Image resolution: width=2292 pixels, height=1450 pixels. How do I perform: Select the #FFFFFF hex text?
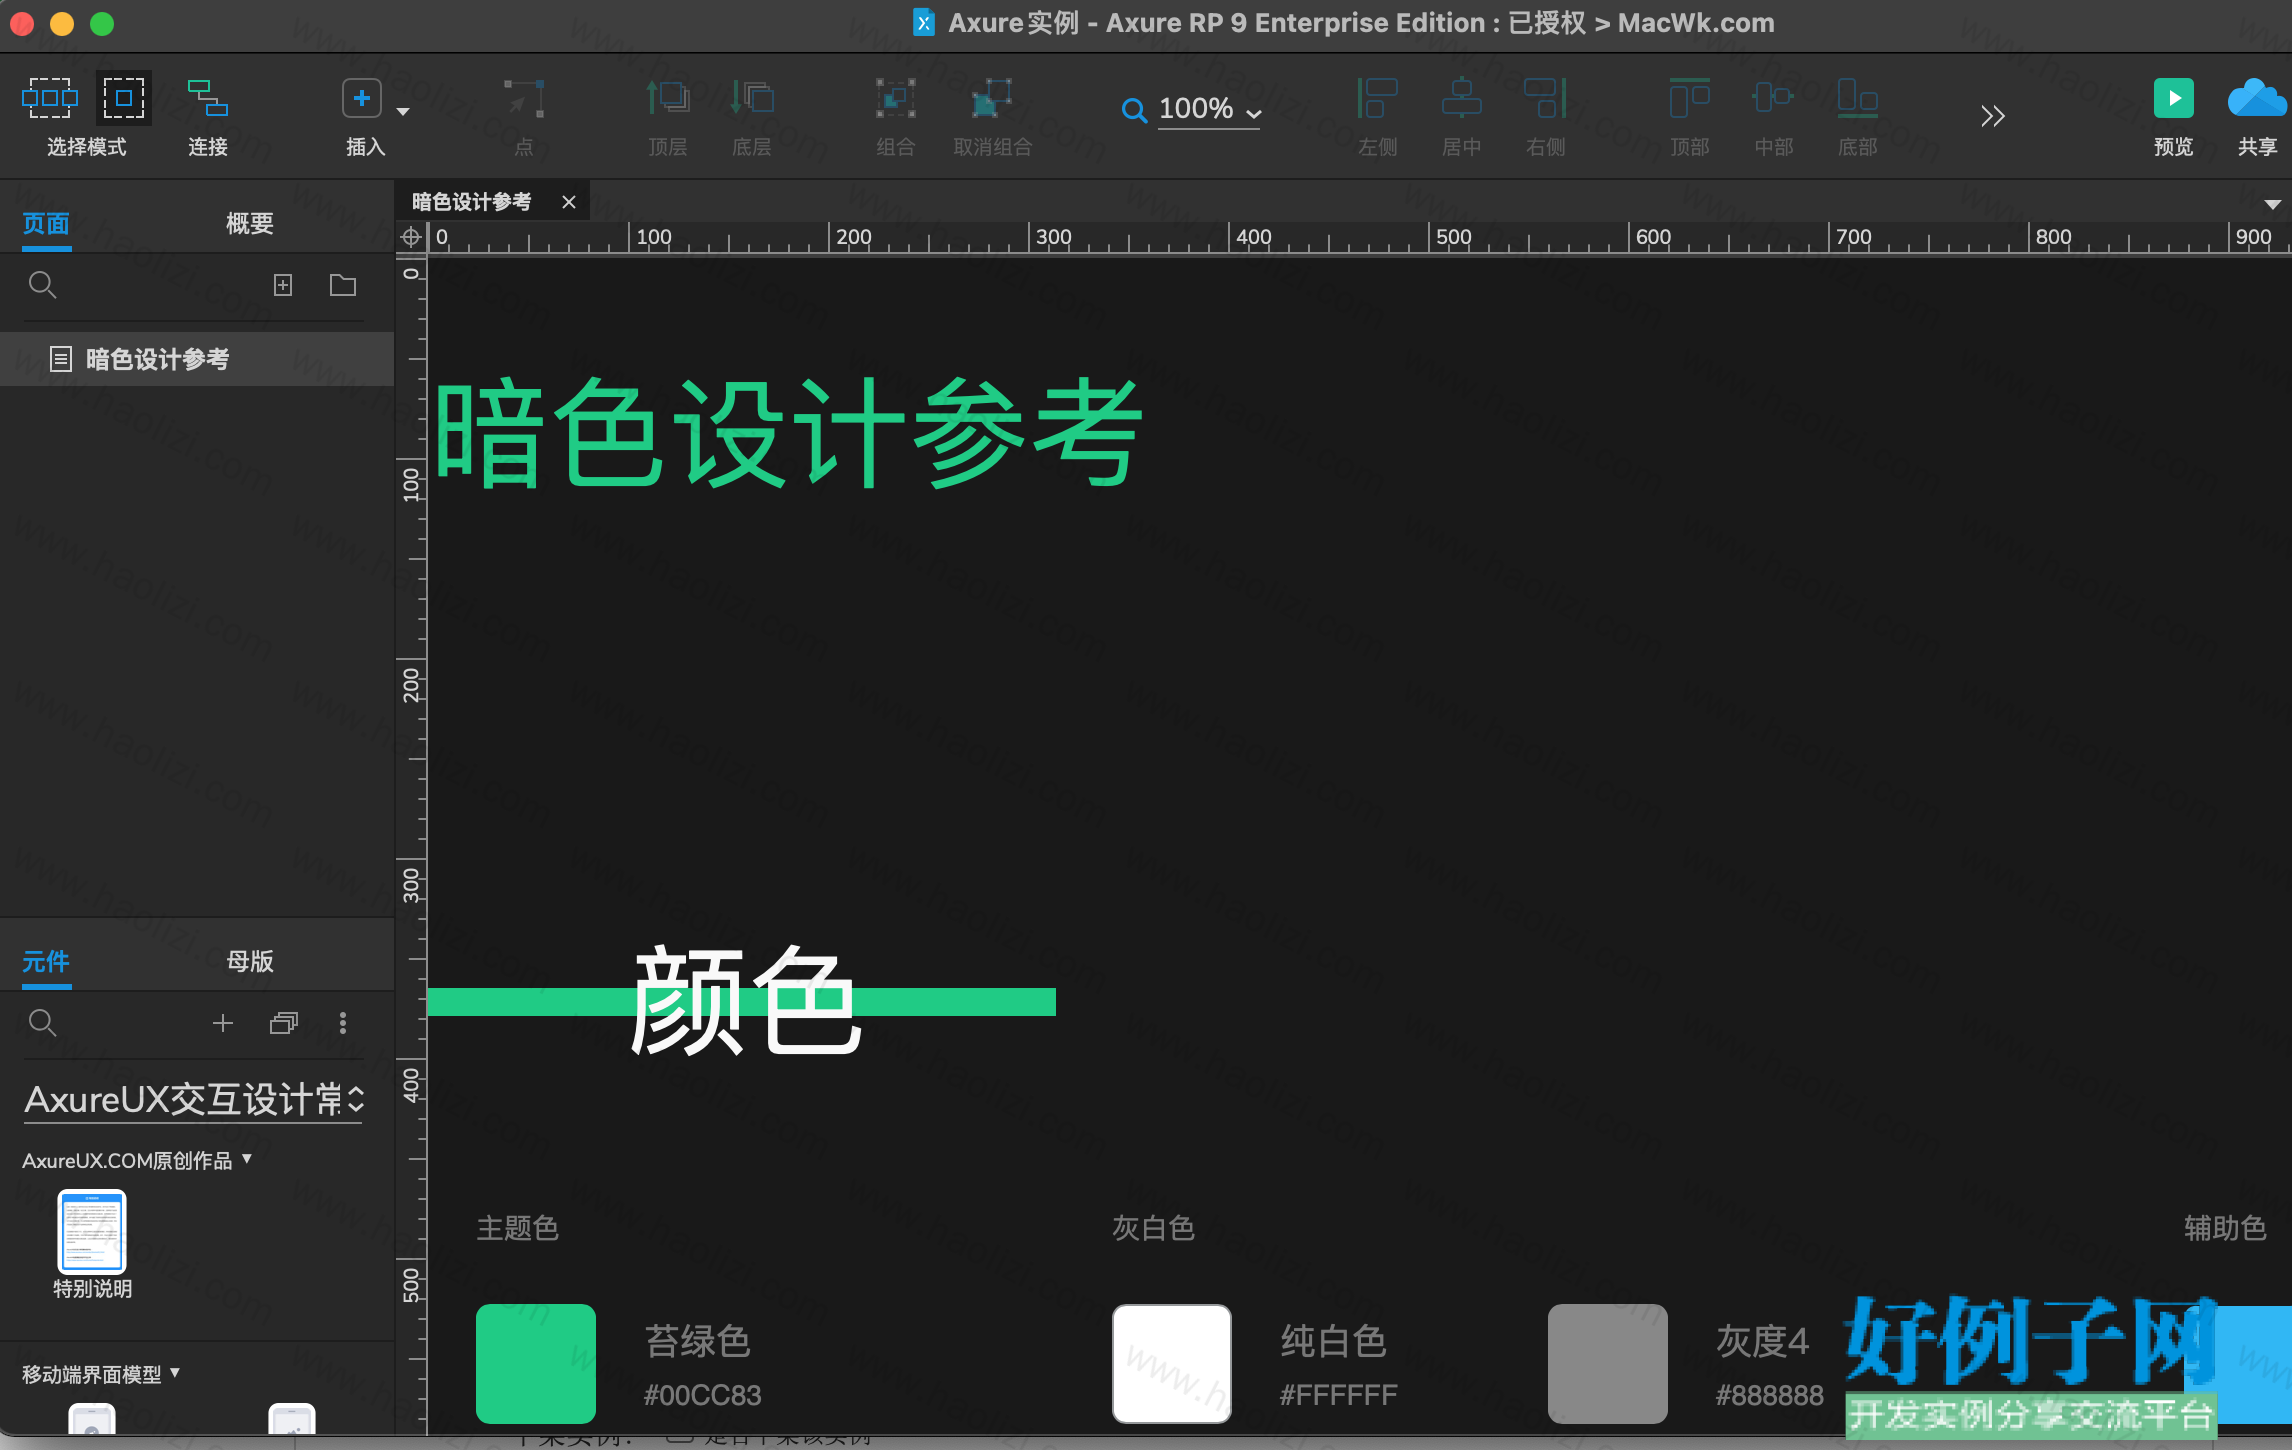(1339, 1395)
